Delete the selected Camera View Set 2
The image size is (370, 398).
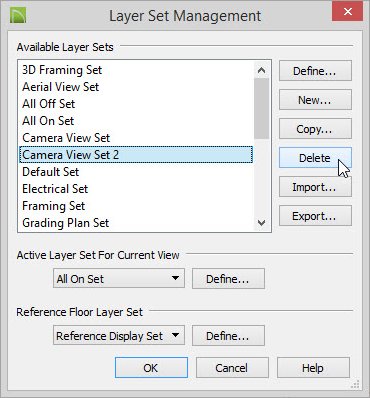click(315, 158)
